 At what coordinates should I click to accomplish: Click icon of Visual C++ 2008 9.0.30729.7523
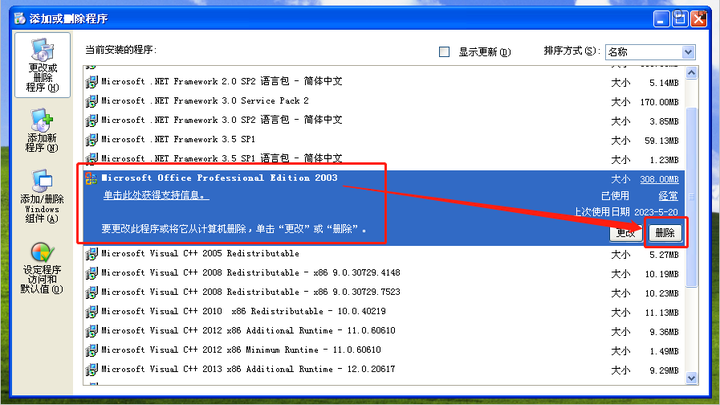coord(91,292)
